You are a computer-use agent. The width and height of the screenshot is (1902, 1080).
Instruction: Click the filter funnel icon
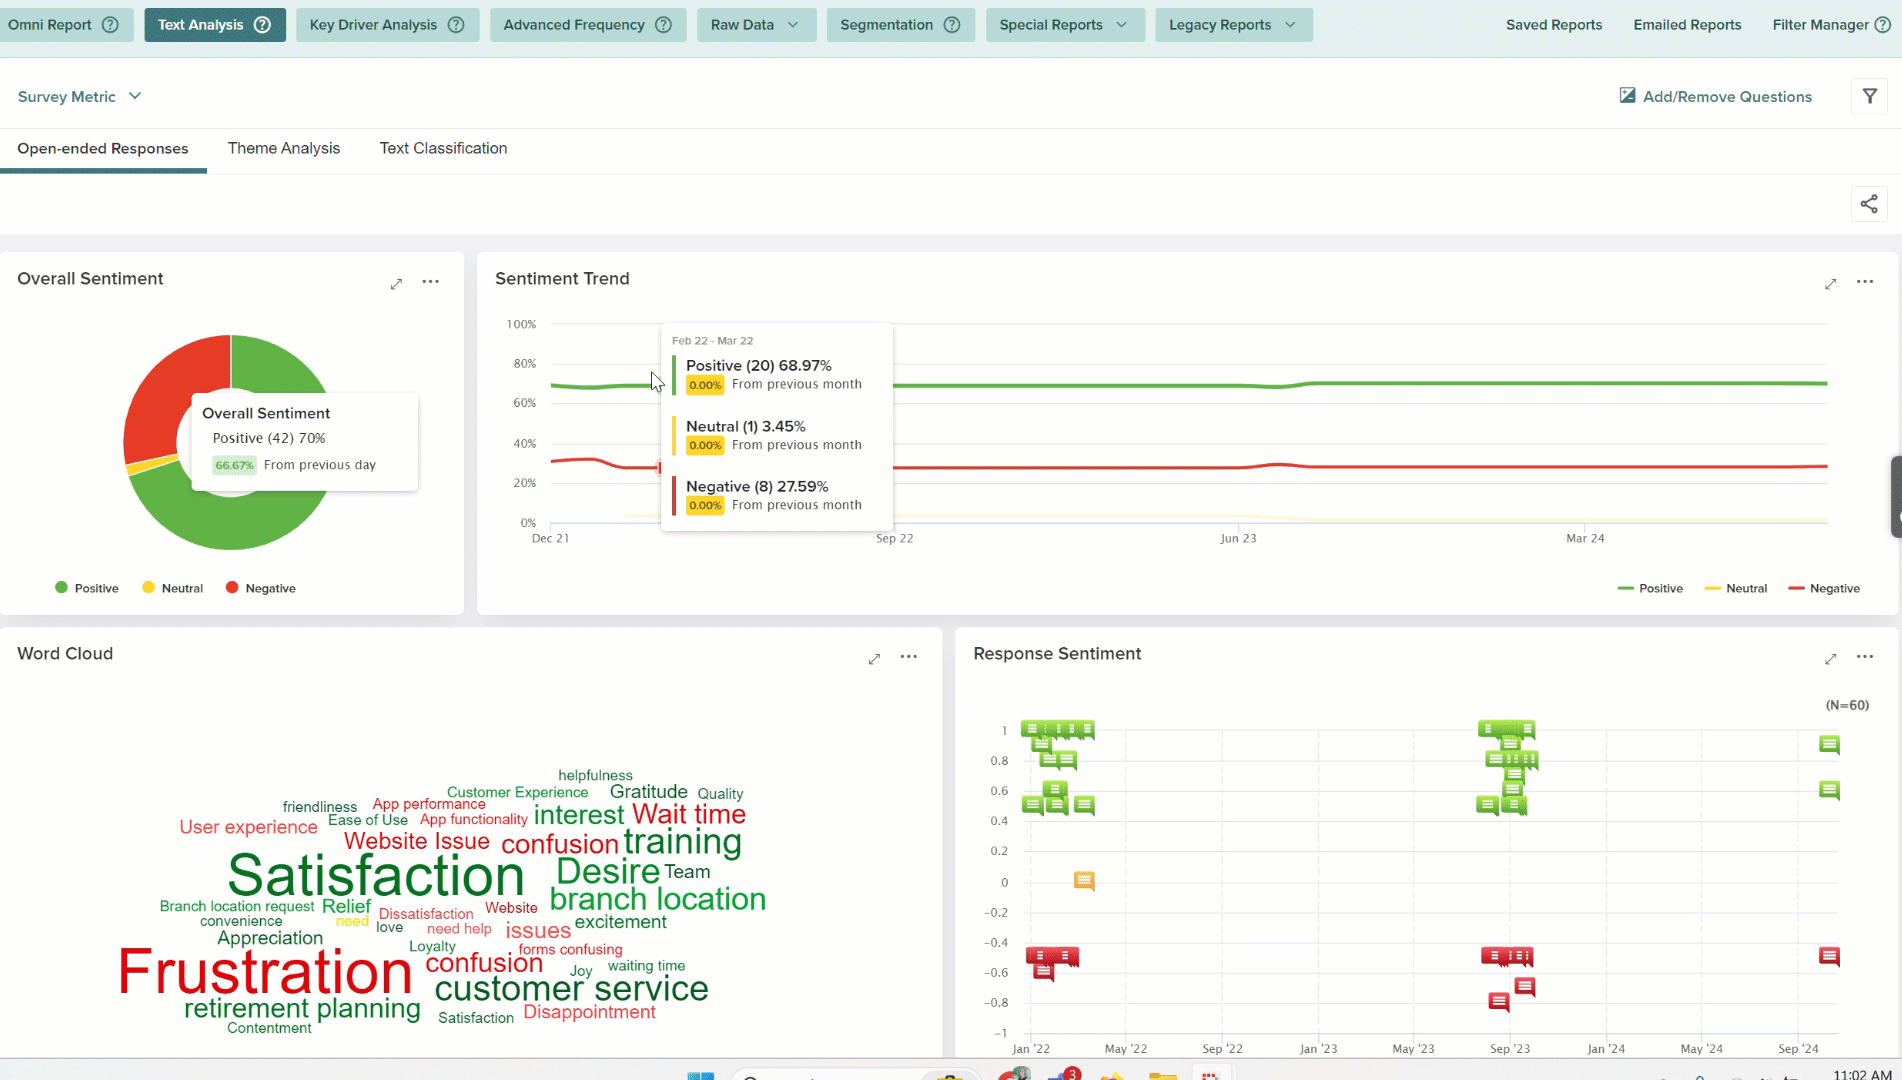click(x=1869, y=96)
